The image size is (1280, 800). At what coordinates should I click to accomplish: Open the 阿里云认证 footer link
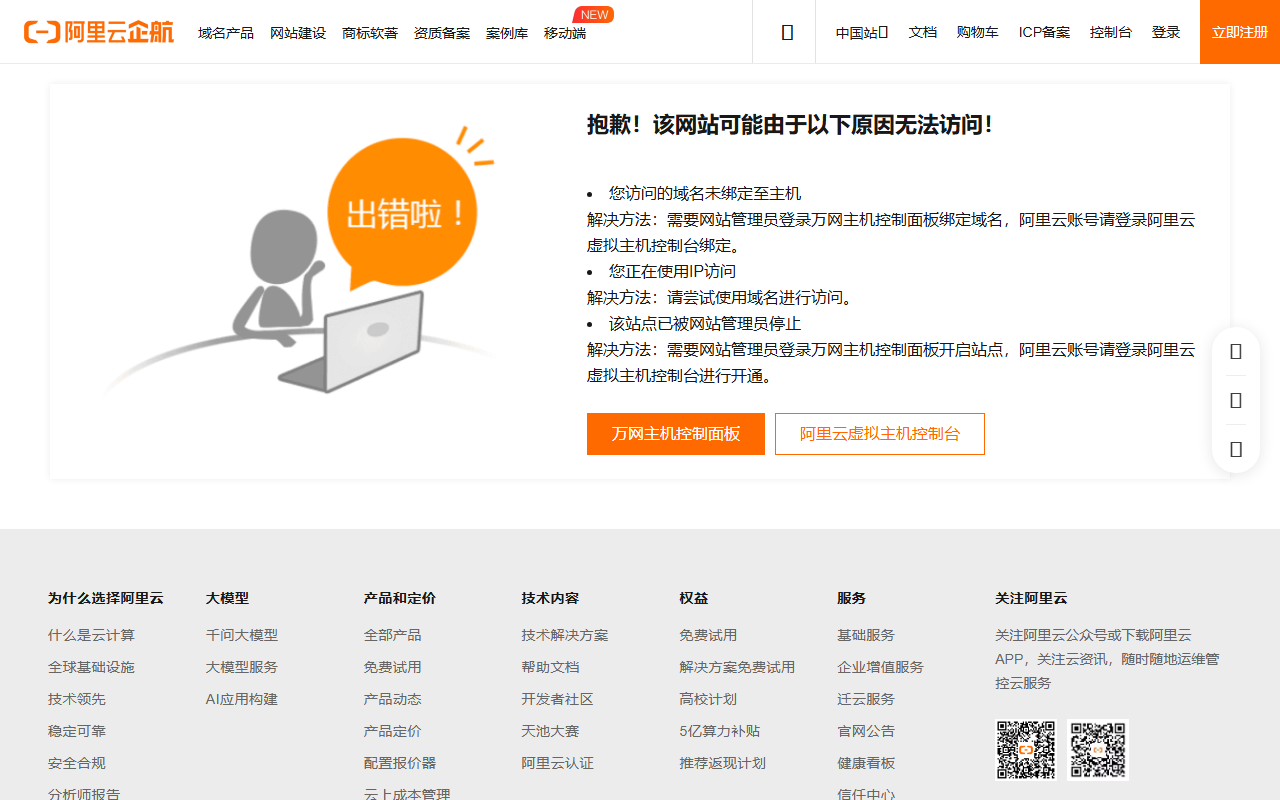558,763
